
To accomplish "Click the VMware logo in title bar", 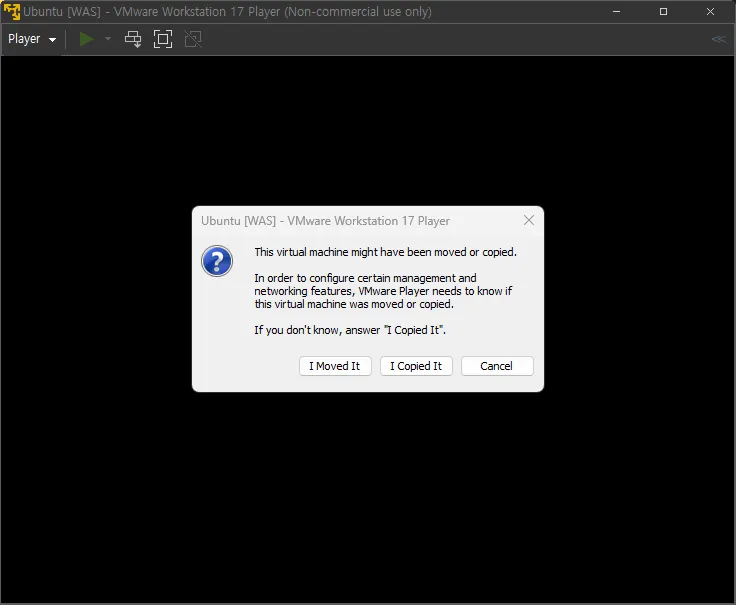I will pyautogui.click(x=12, y=12).
